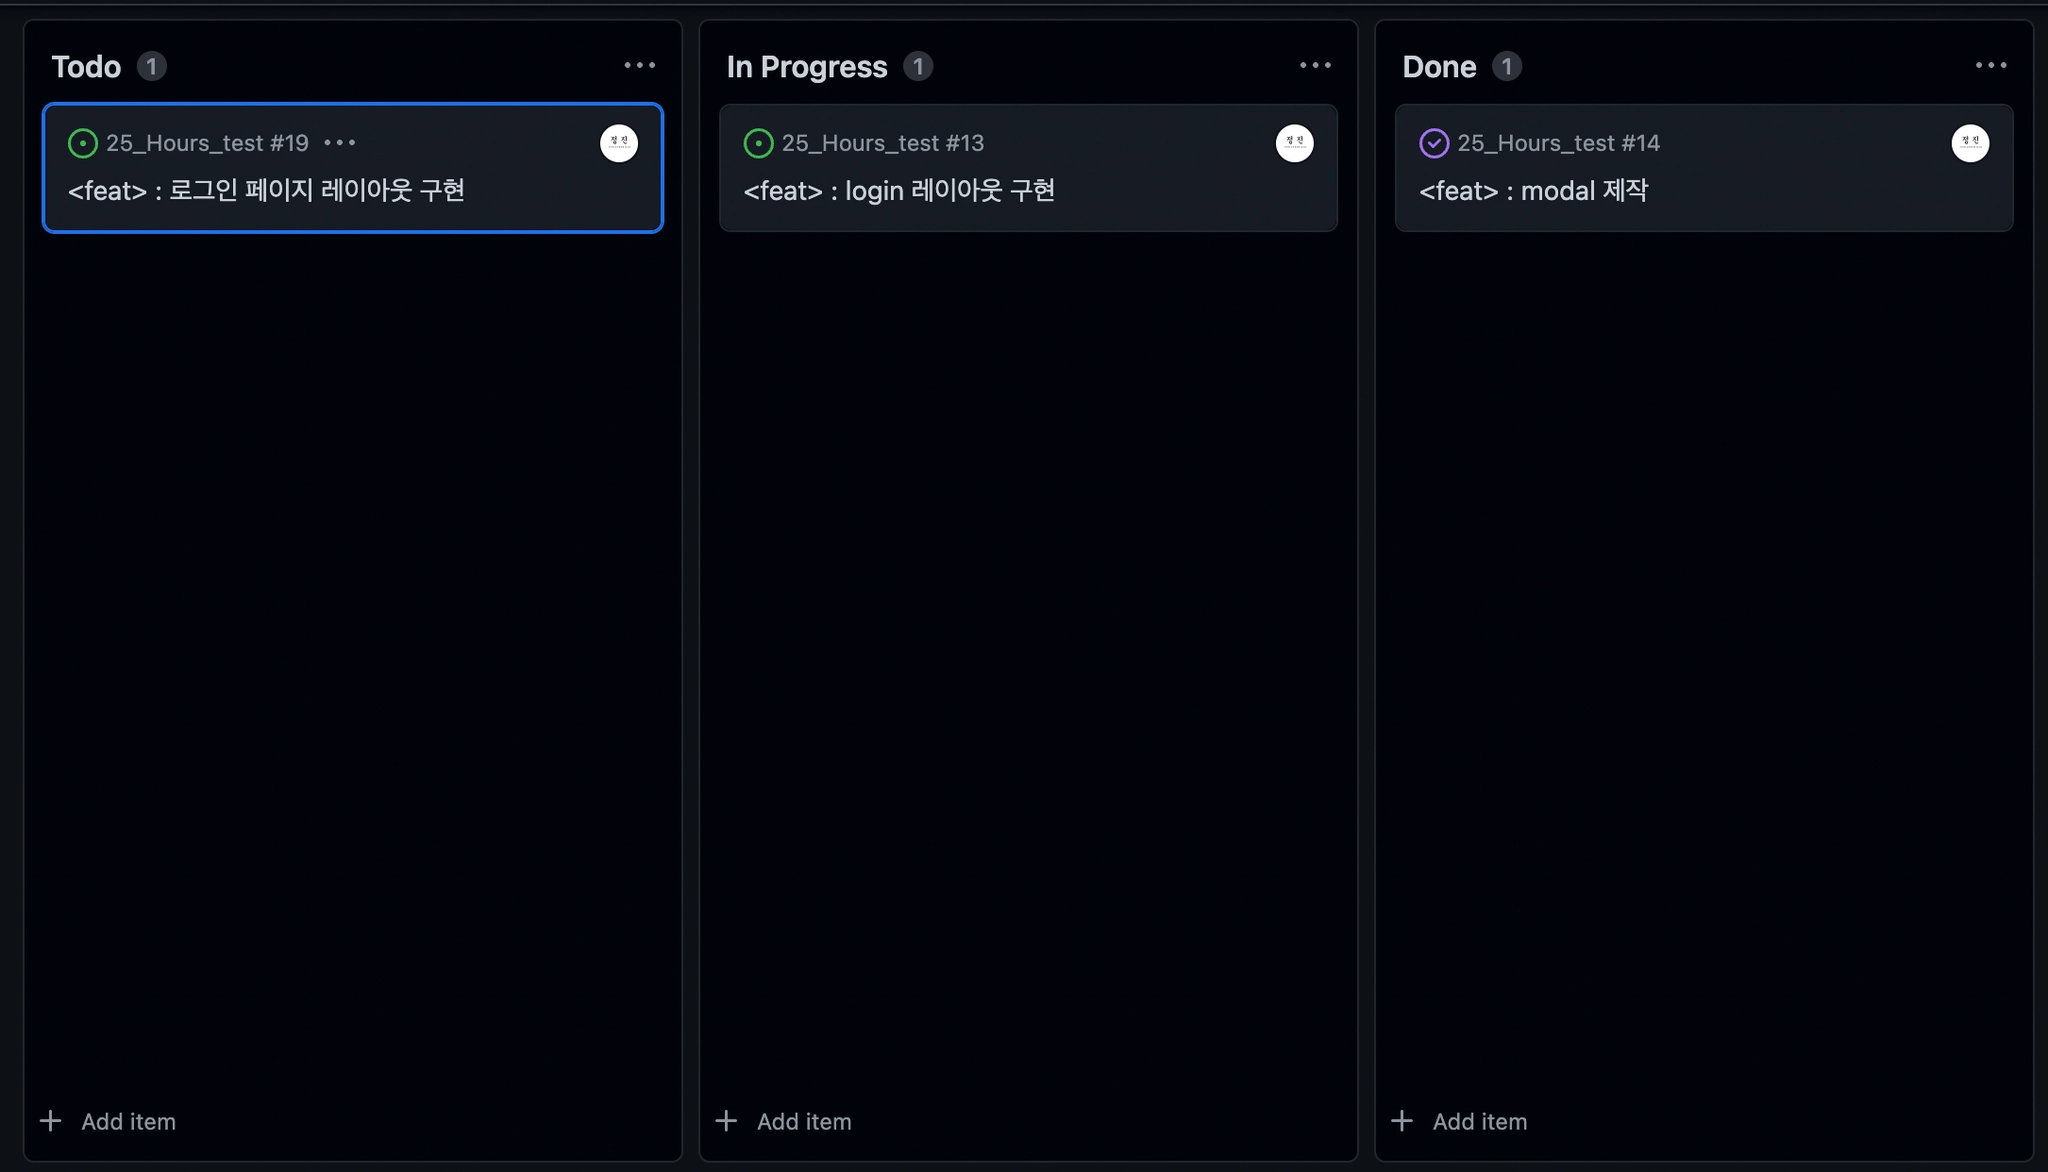The image size is (2048, 1172).
Task: Click the Done column heading
Action: pyautogui.click(x=1439, y=66)
